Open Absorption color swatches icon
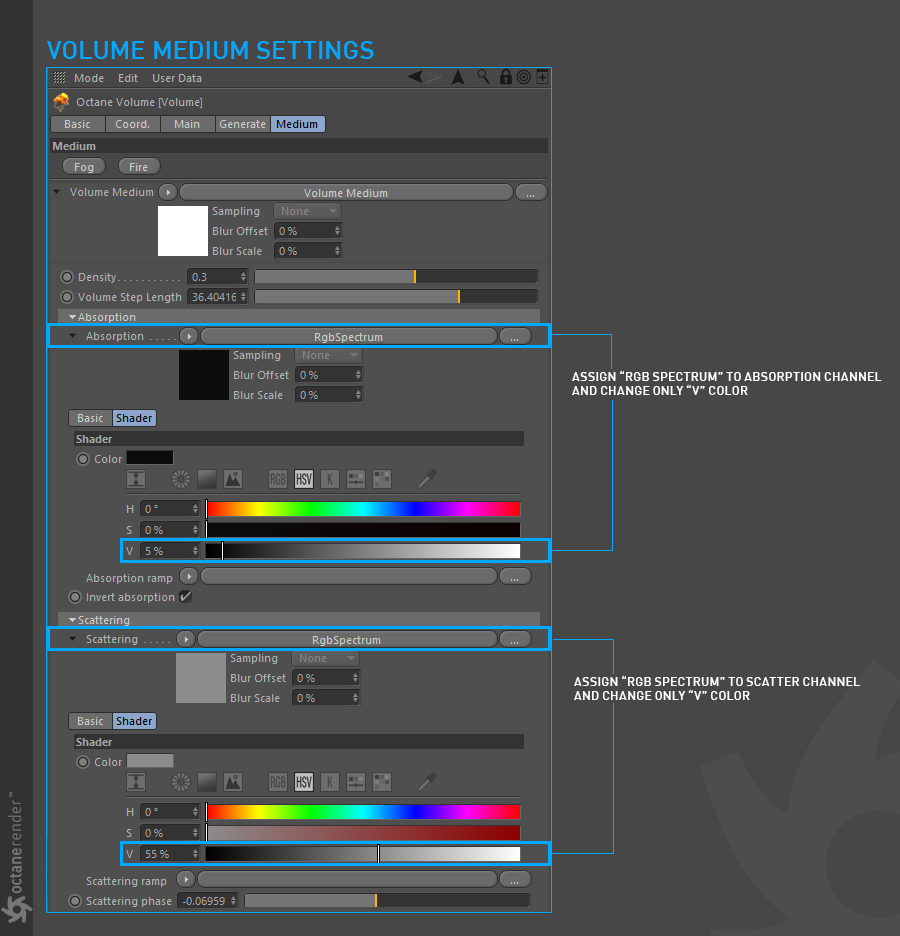Image resolution: width=900 pixels, height=936 pixels. tap(382, 479)
